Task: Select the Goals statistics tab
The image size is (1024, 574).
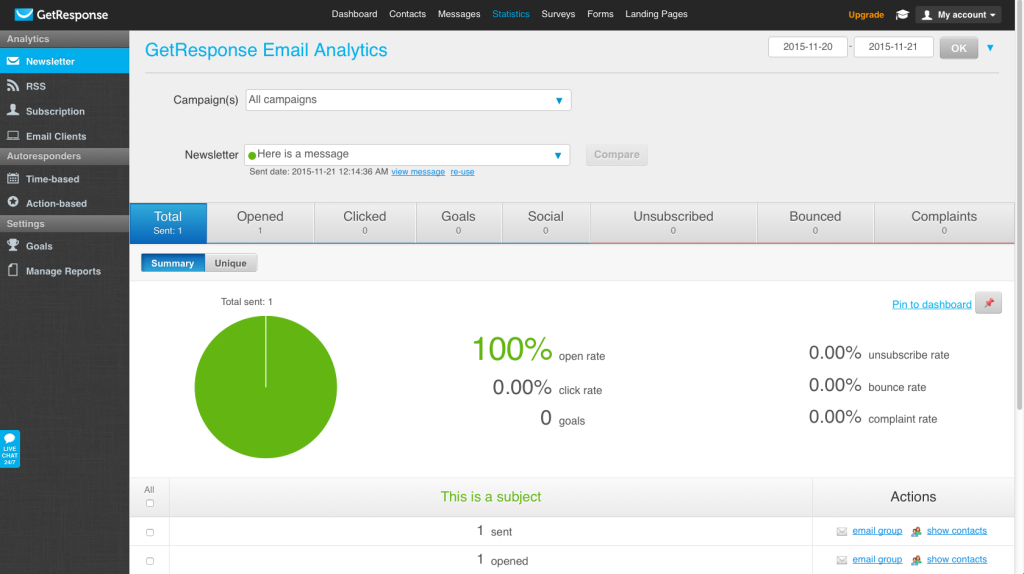Action: click(458, 223)
